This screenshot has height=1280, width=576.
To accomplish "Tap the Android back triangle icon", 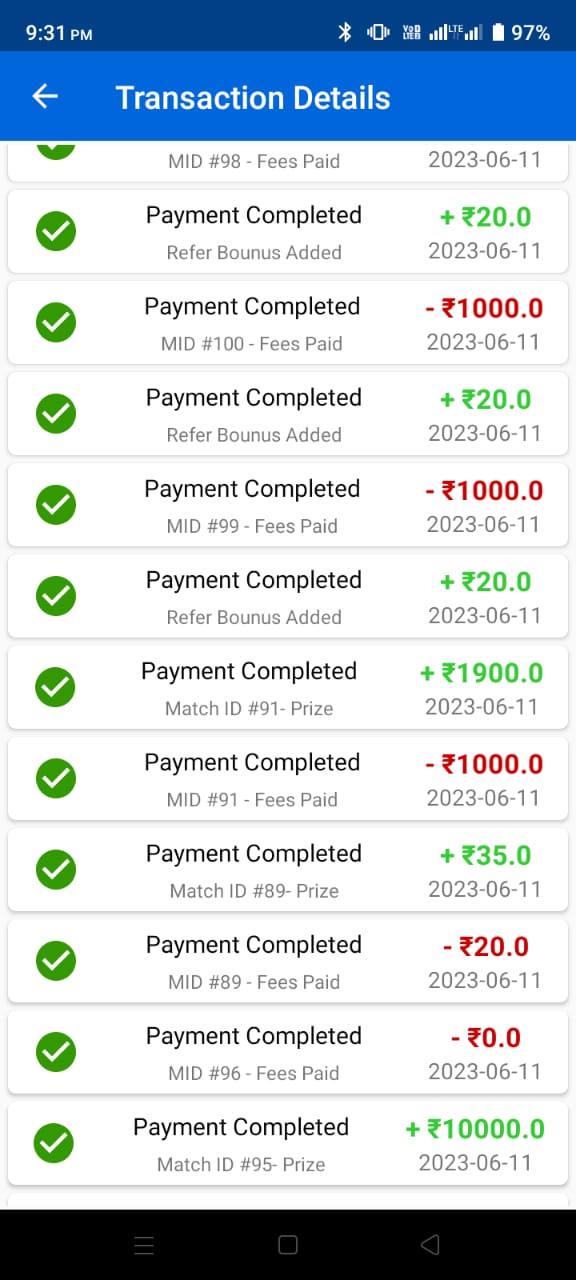I will 430,1245.
